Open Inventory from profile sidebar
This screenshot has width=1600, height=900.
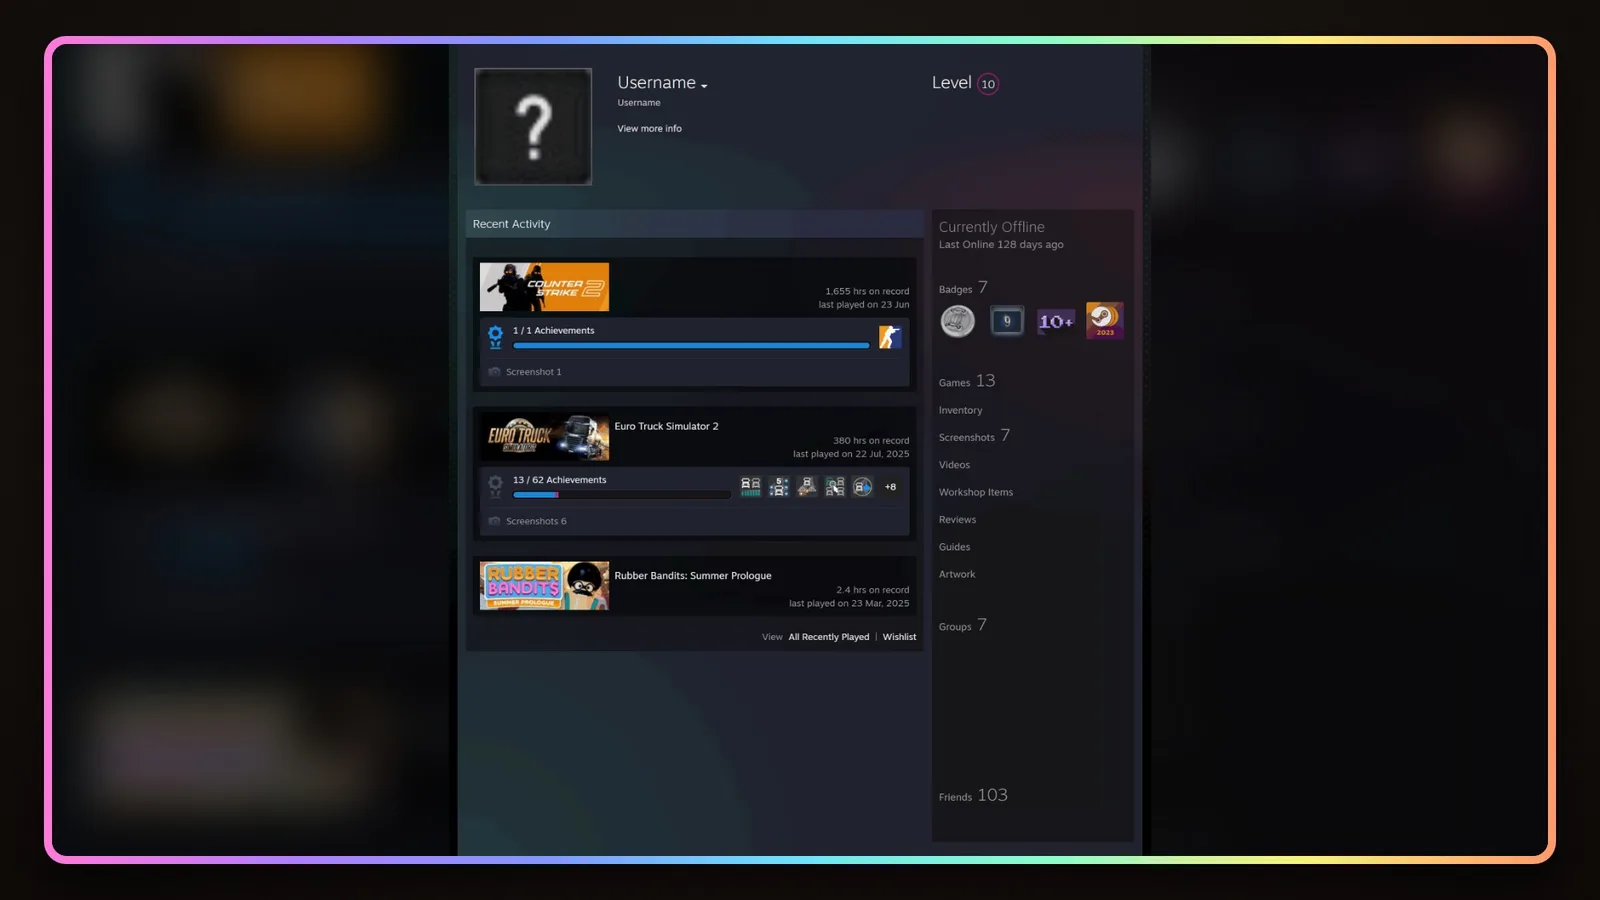pos(960,410)
